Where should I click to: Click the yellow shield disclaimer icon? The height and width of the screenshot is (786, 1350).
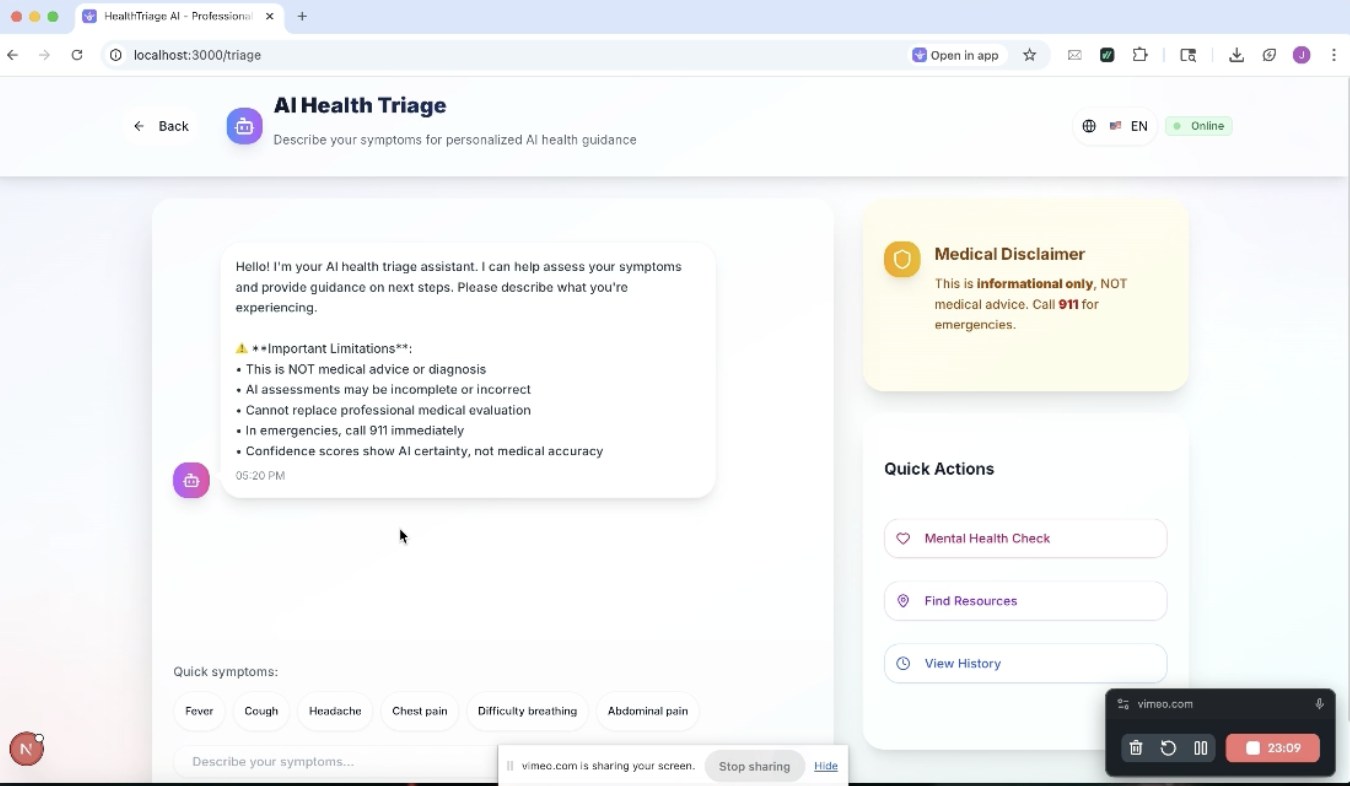pyautogui.click(x=902, y=259)
